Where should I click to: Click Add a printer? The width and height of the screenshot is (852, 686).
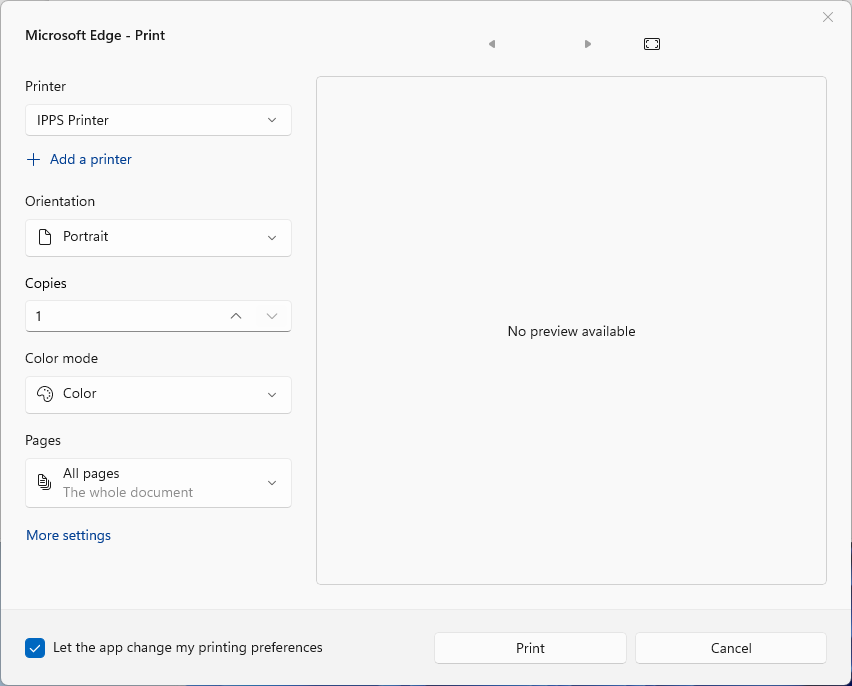[x=91, y=159]
